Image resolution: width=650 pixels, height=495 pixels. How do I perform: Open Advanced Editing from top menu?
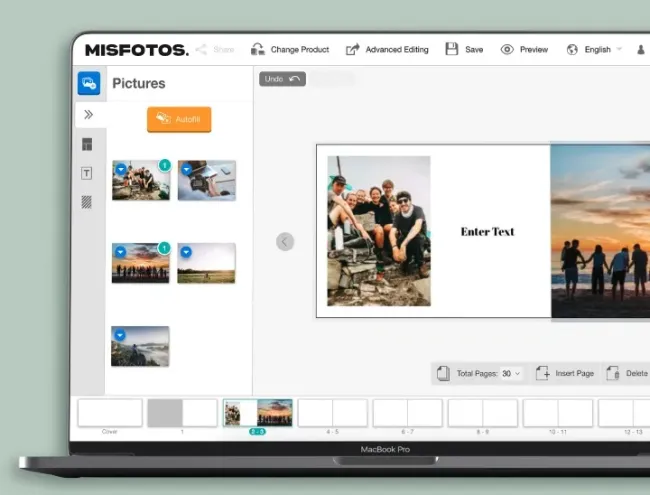point(387,49)
